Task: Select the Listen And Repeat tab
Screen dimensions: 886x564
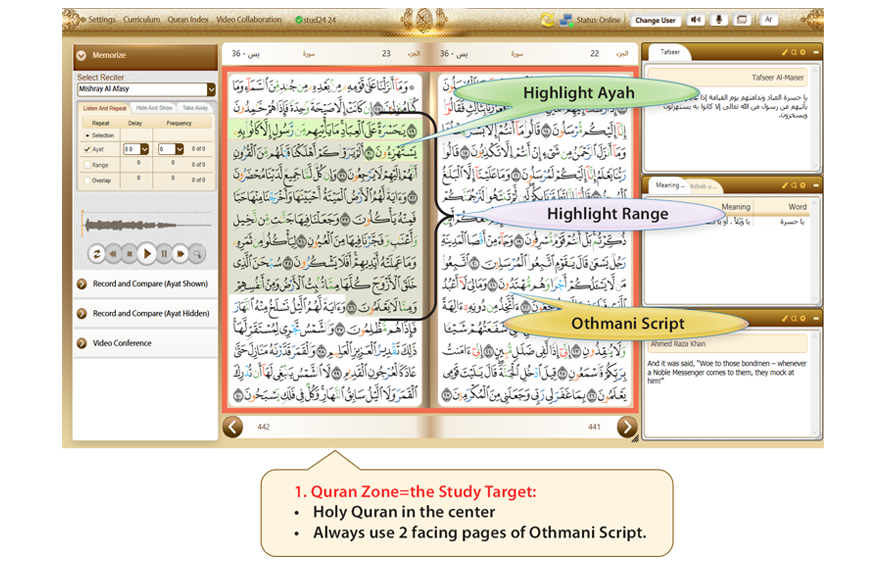Action: [x=105, y=108]
